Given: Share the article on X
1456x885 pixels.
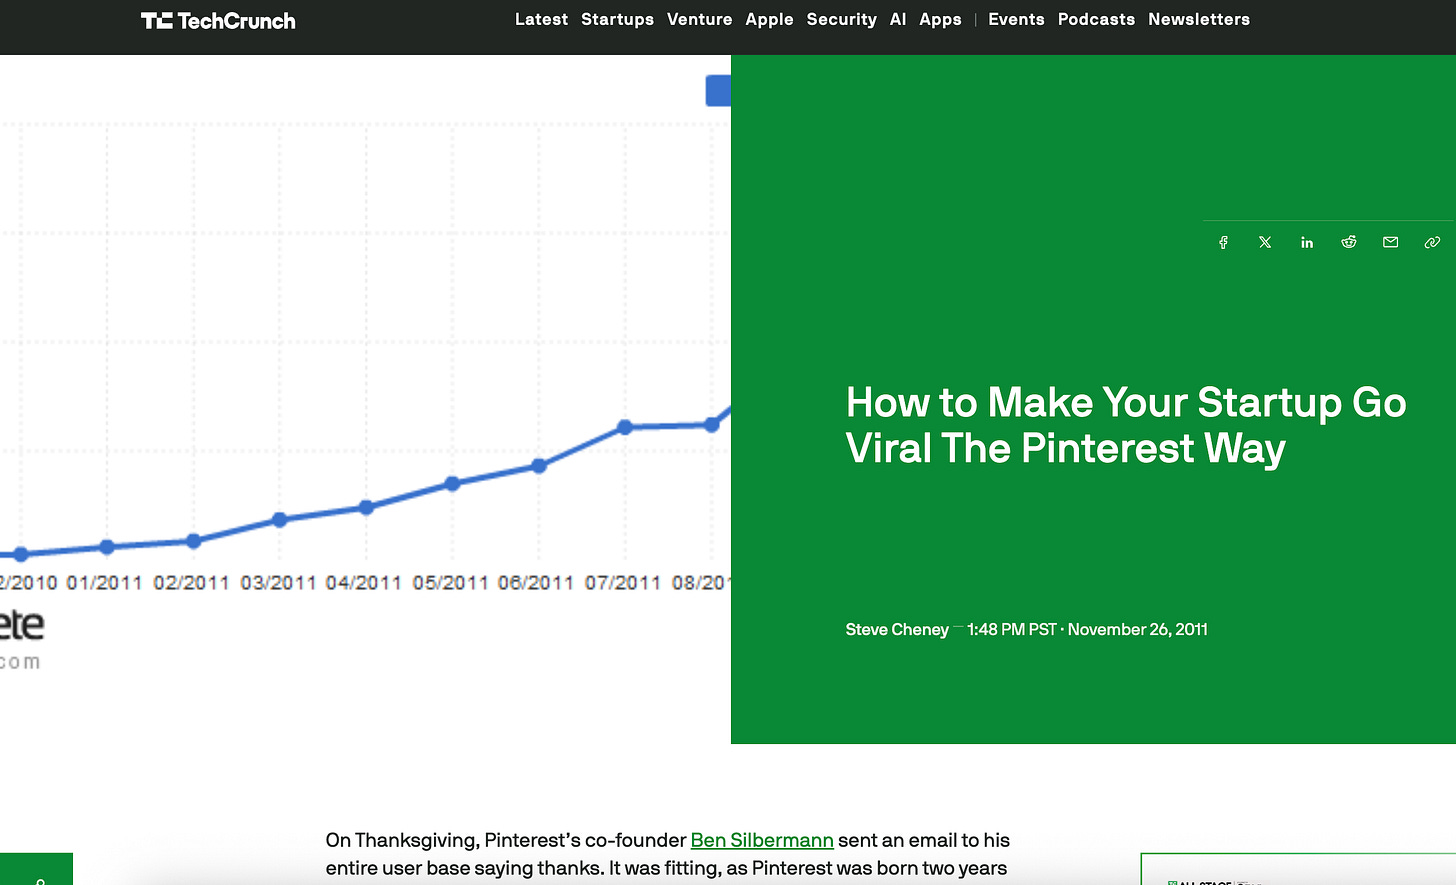Looking at the screenshot, I should [1265, 242].
